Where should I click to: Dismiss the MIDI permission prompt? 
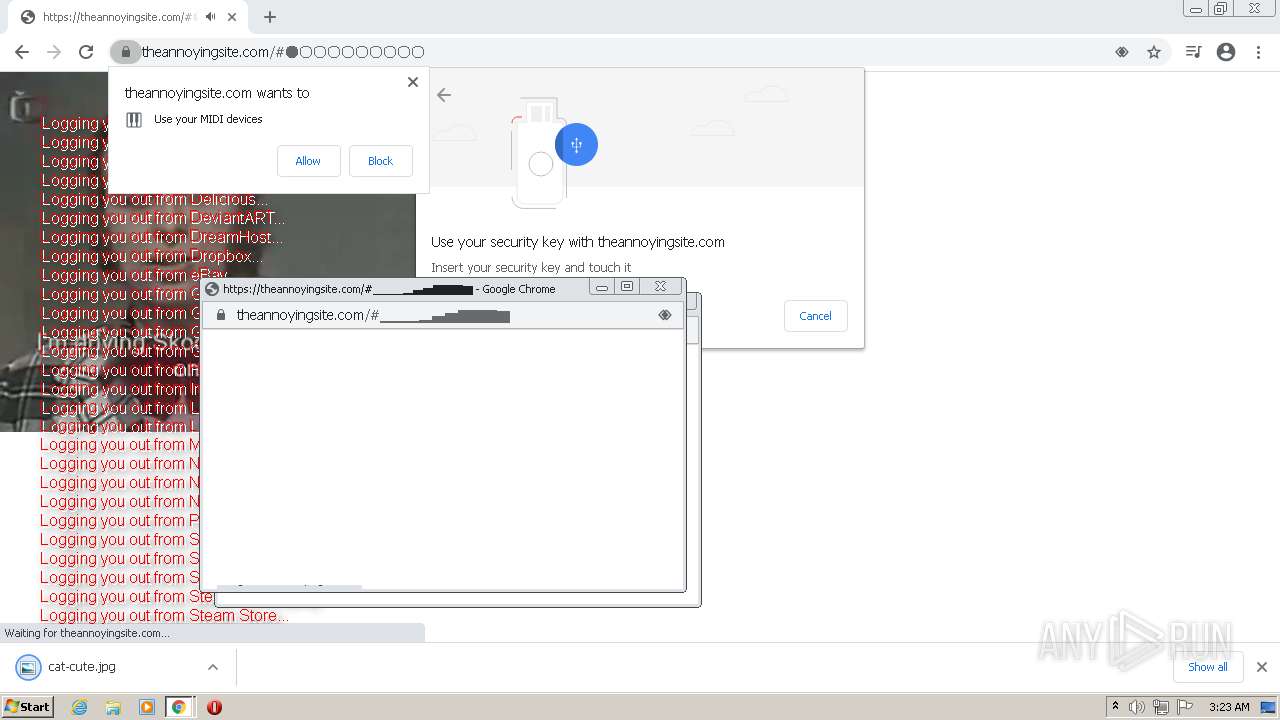pyautogui.click(x=413, y=82)
